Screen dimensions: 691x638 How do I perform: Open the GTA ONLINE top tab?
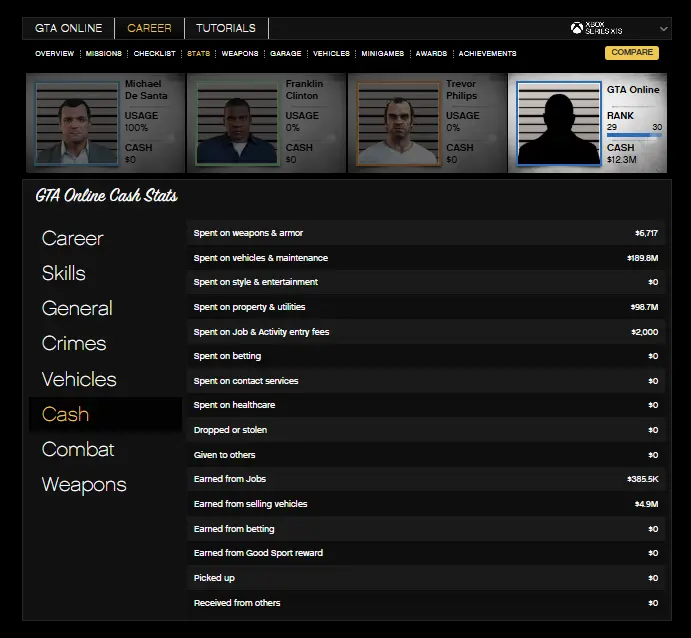click(69, 28)
